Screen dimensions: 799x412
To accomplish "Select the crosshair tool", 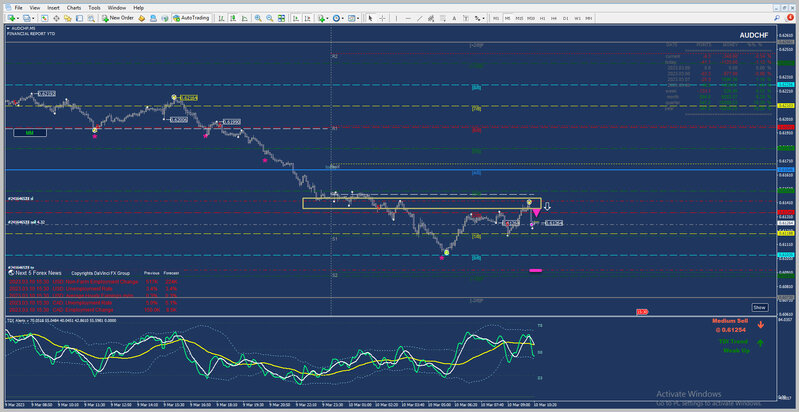I will click(x=382, y=18).
